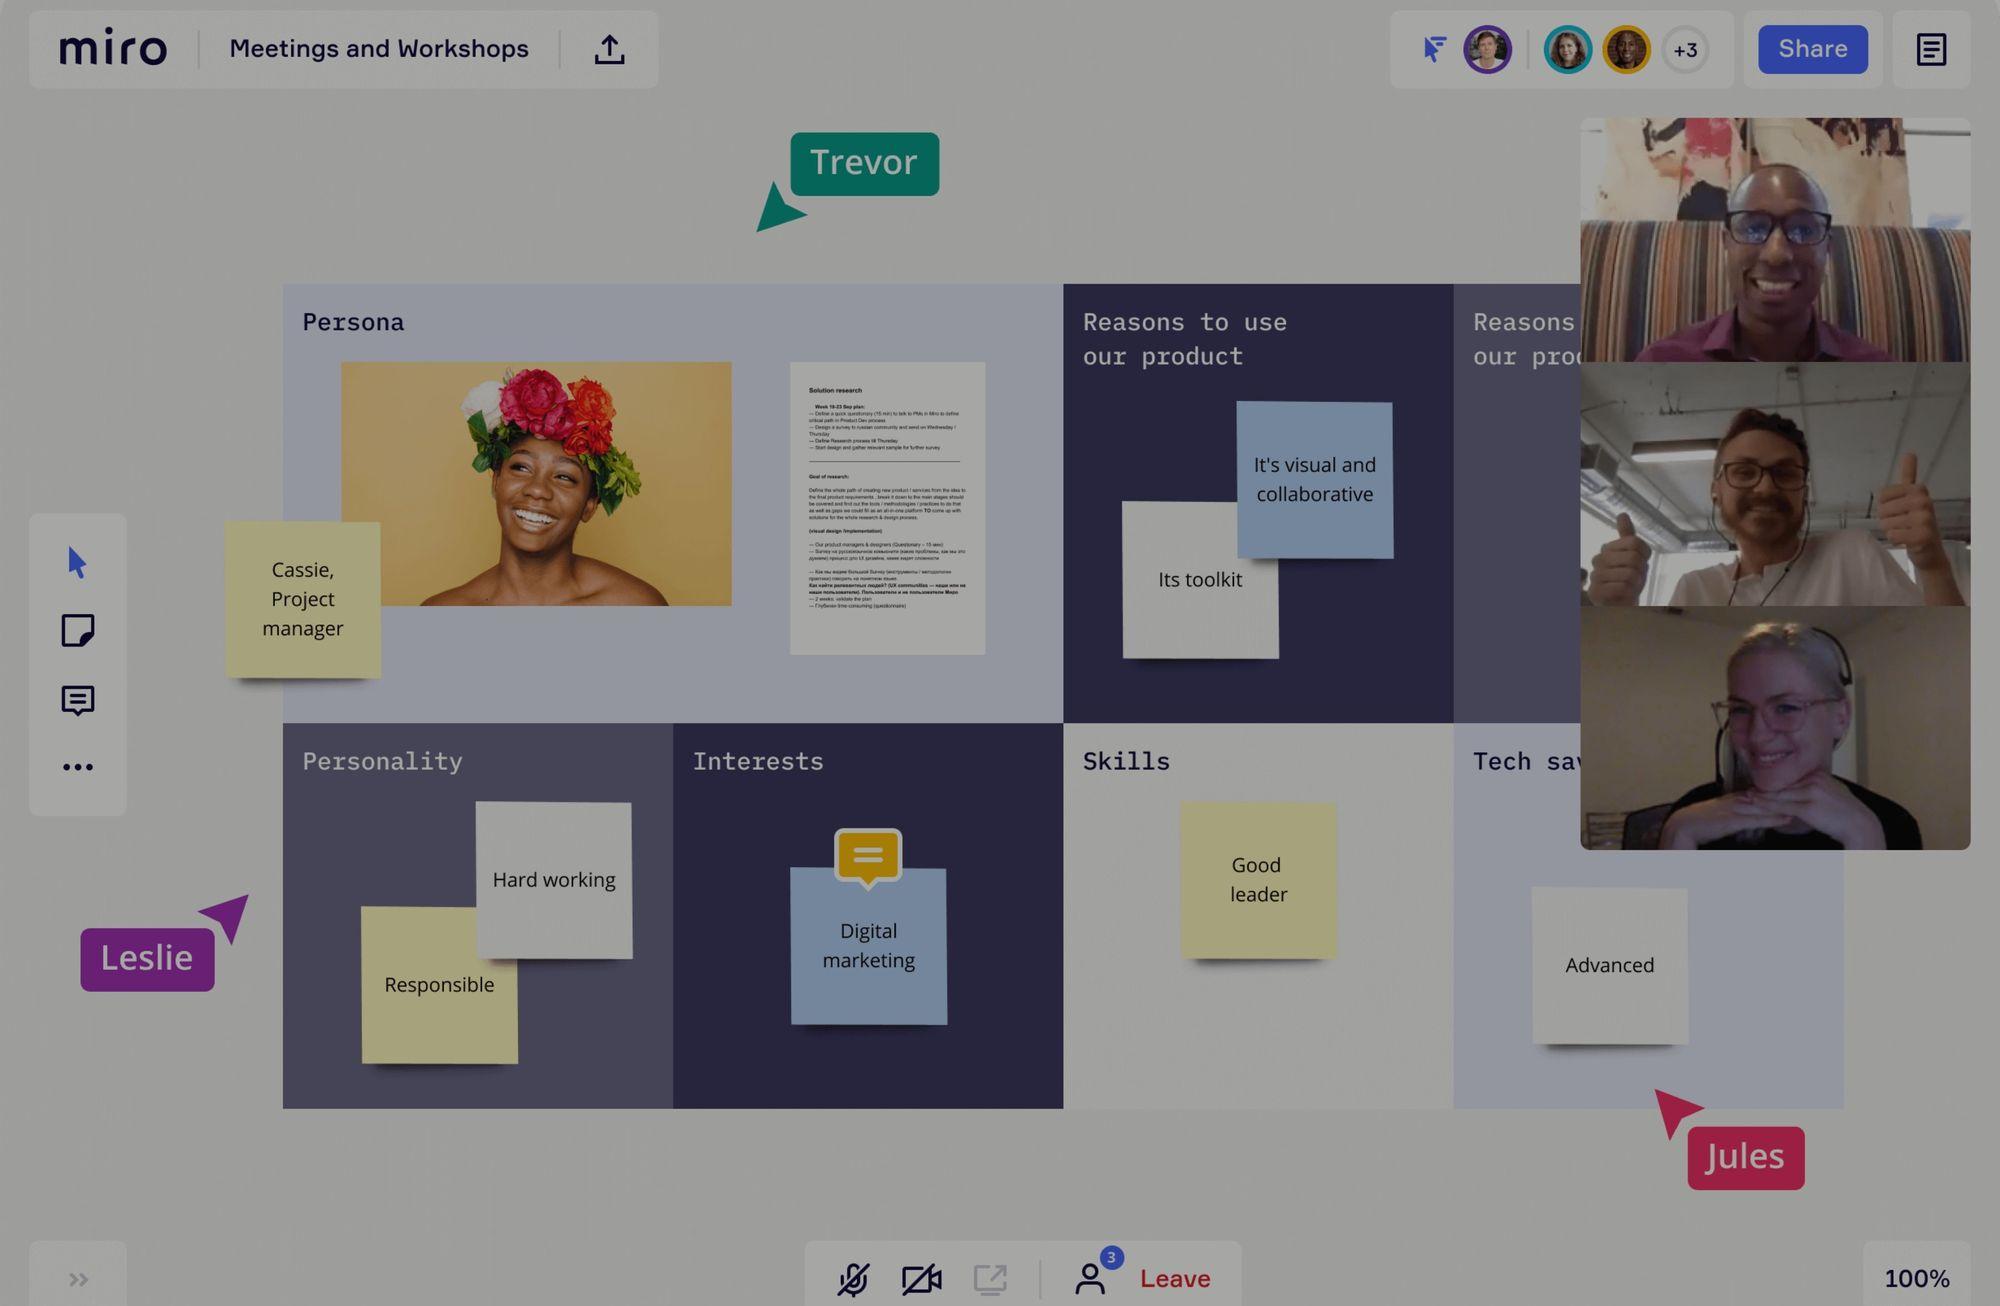
Task: Open the 100% zoom level control
Action: pyautogui.click(x=1916, y=1279)
